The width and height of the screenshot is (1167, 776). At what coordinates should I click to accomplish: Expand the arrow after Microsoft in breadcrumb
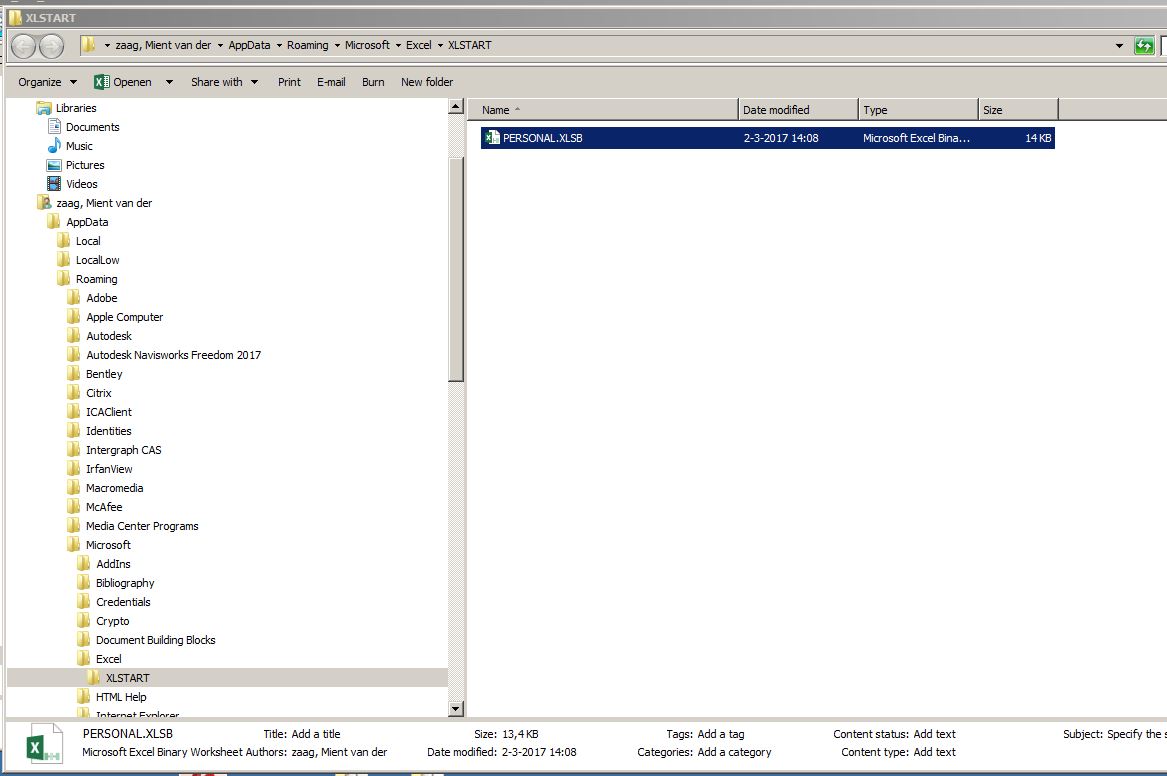398,45
